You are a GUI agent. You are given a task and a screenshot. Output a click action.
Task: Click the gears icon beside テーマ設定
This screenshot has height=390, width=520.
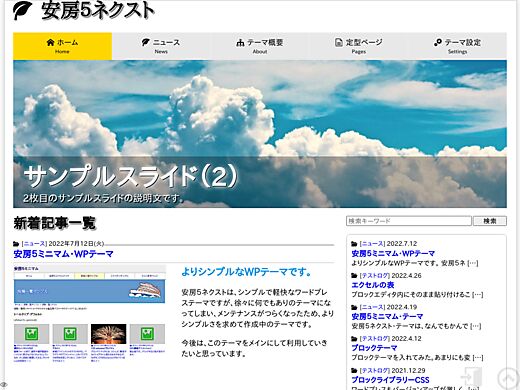click(438, 42)
